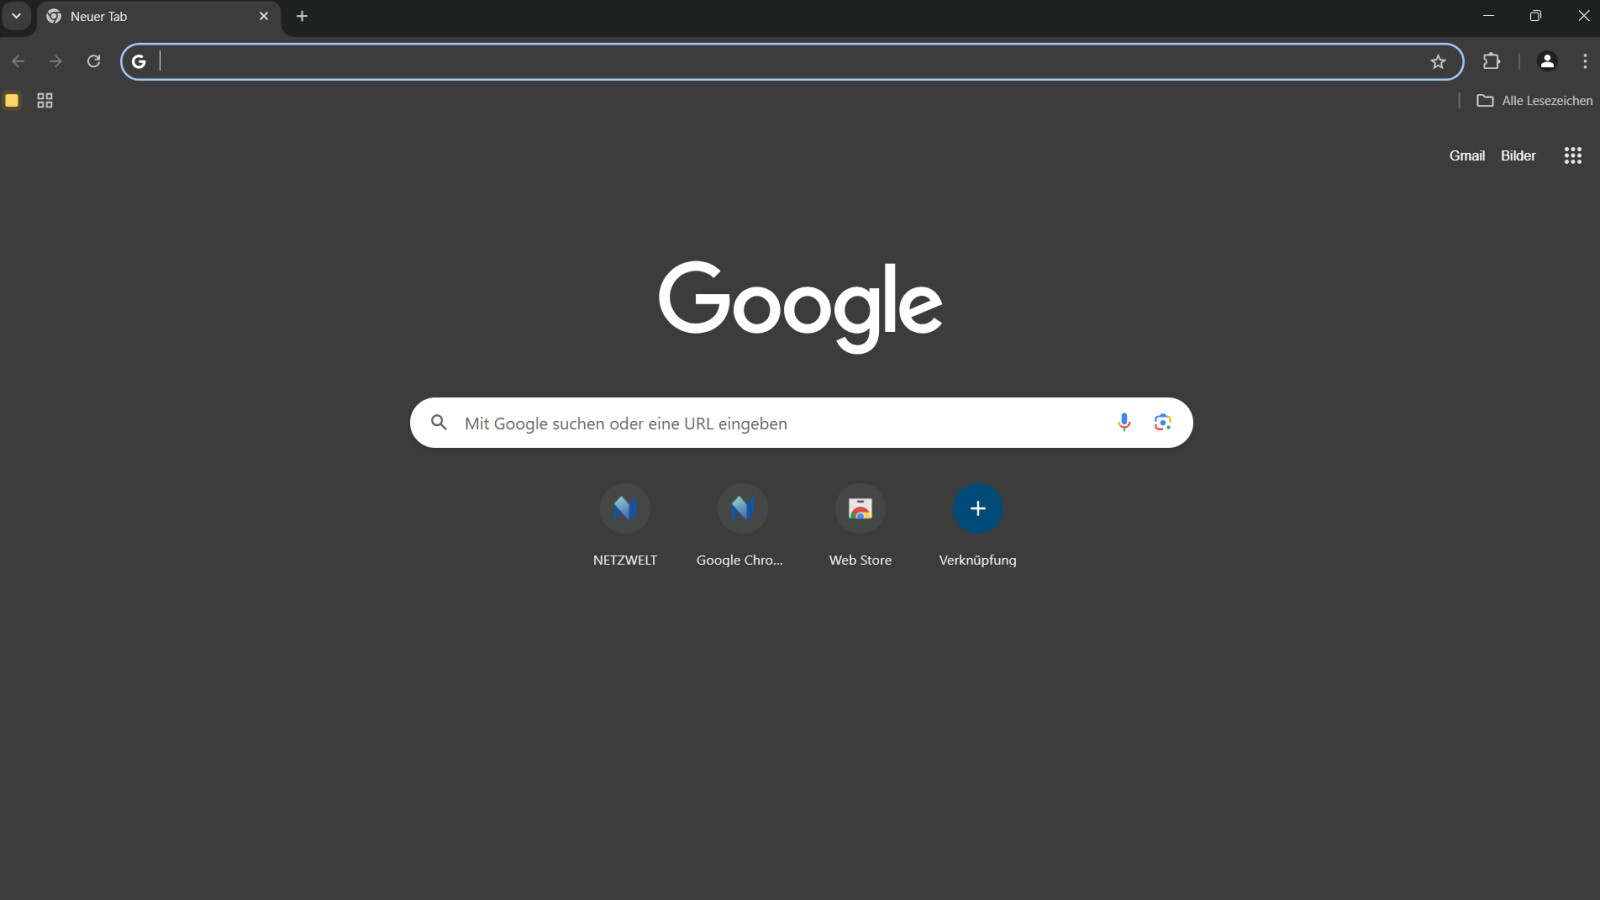Click the Google logo

[x=800, y=306]
